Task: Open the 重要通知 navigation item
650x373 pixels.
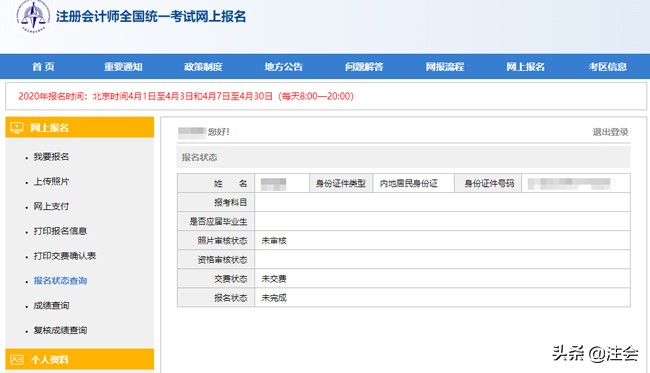Action: point(123,67)
